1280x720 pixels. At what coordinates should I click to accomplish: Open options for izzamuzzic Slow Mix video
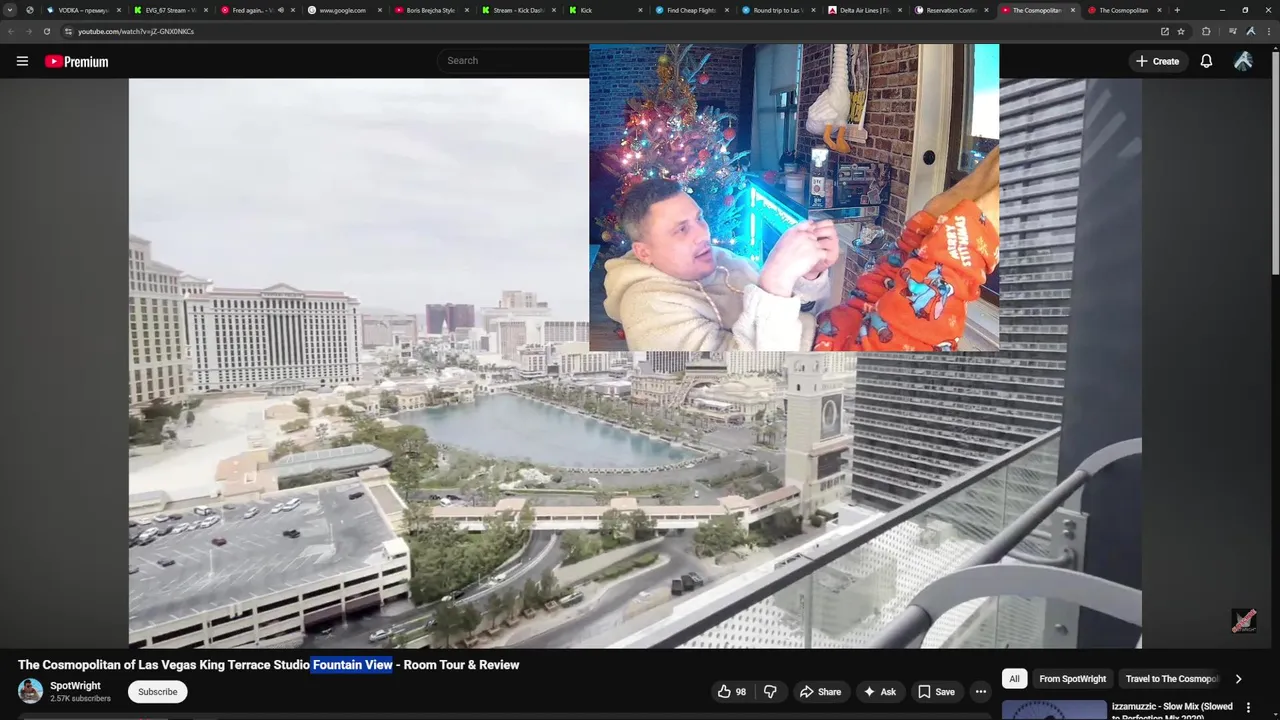click(x=1247, y=708)
